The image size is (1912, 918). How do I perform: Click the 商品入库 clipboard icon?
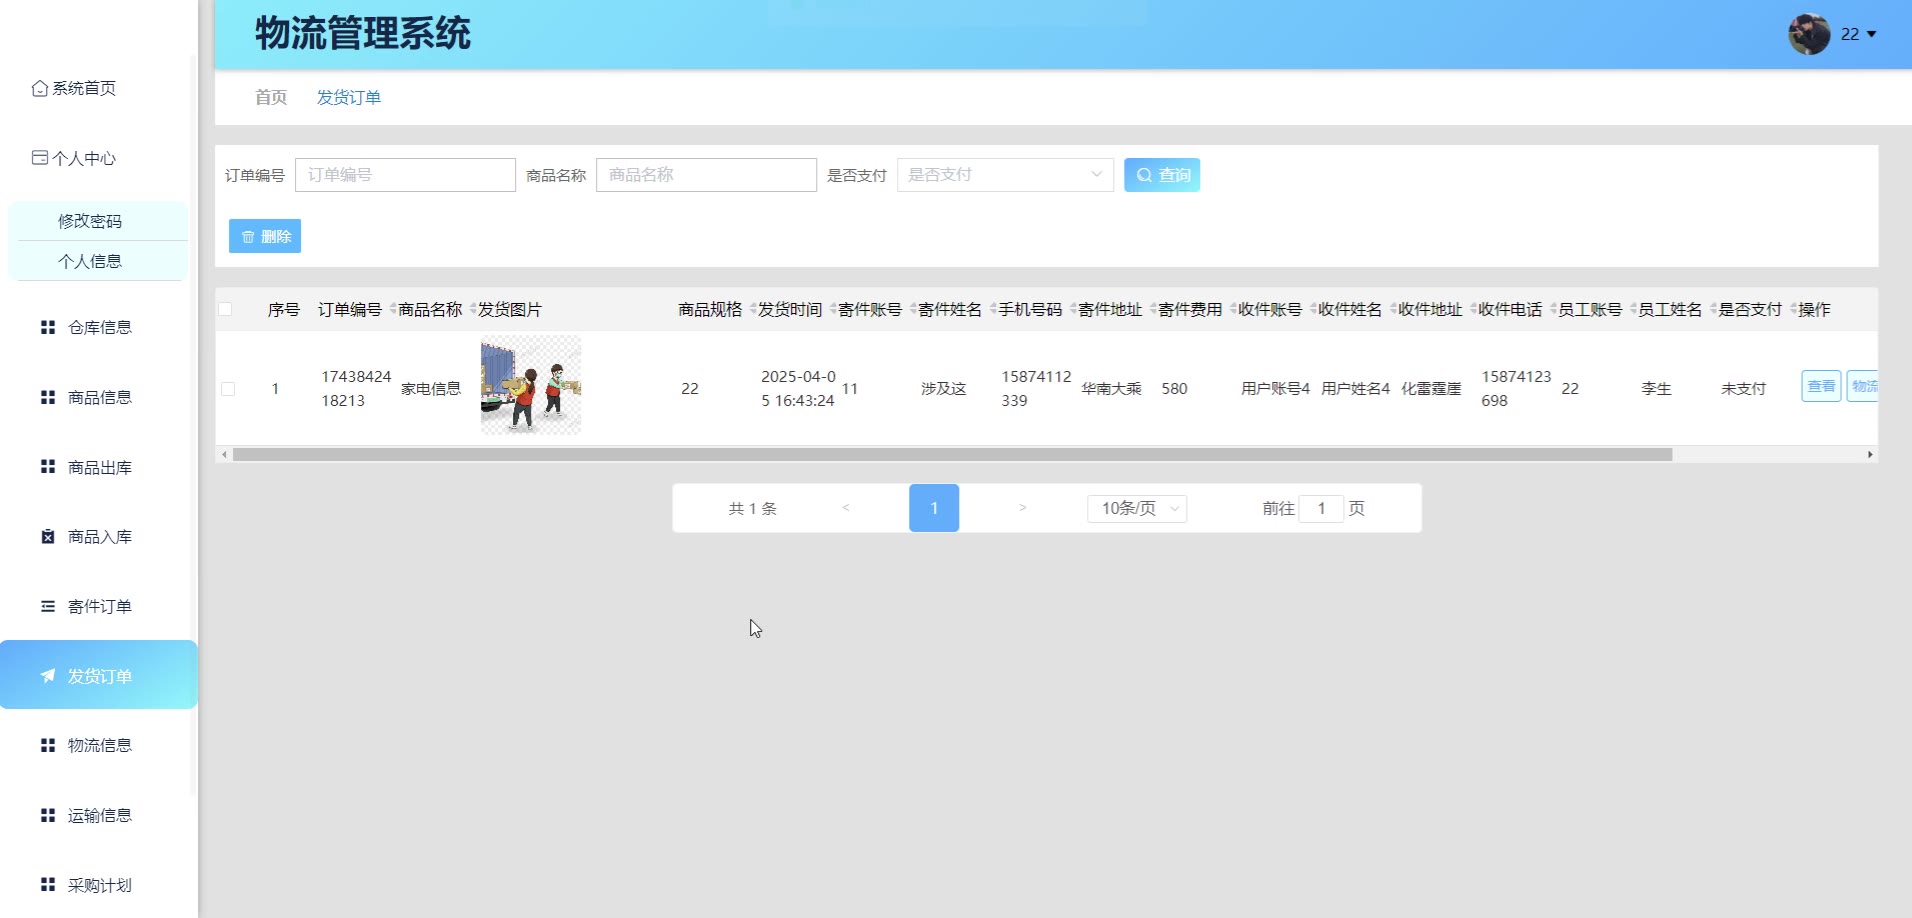coord(47,537)
